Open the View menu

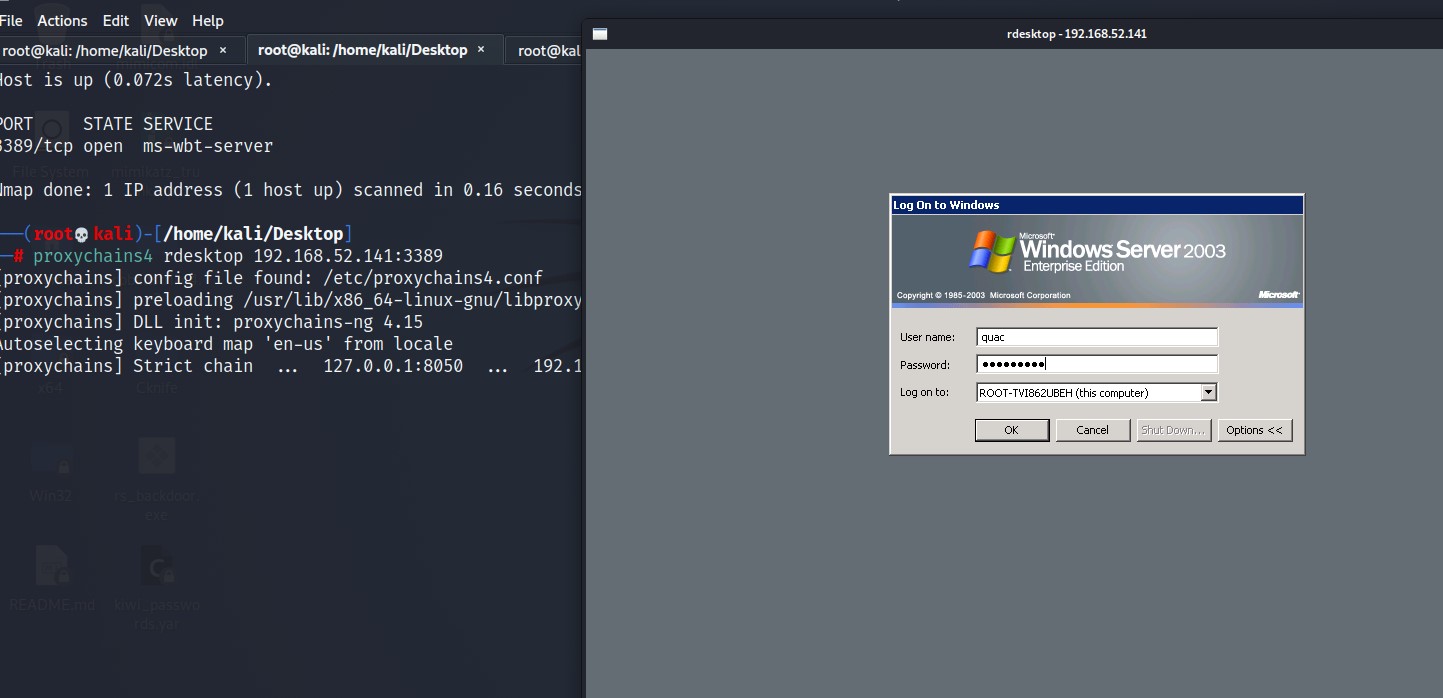coord(160,20)
